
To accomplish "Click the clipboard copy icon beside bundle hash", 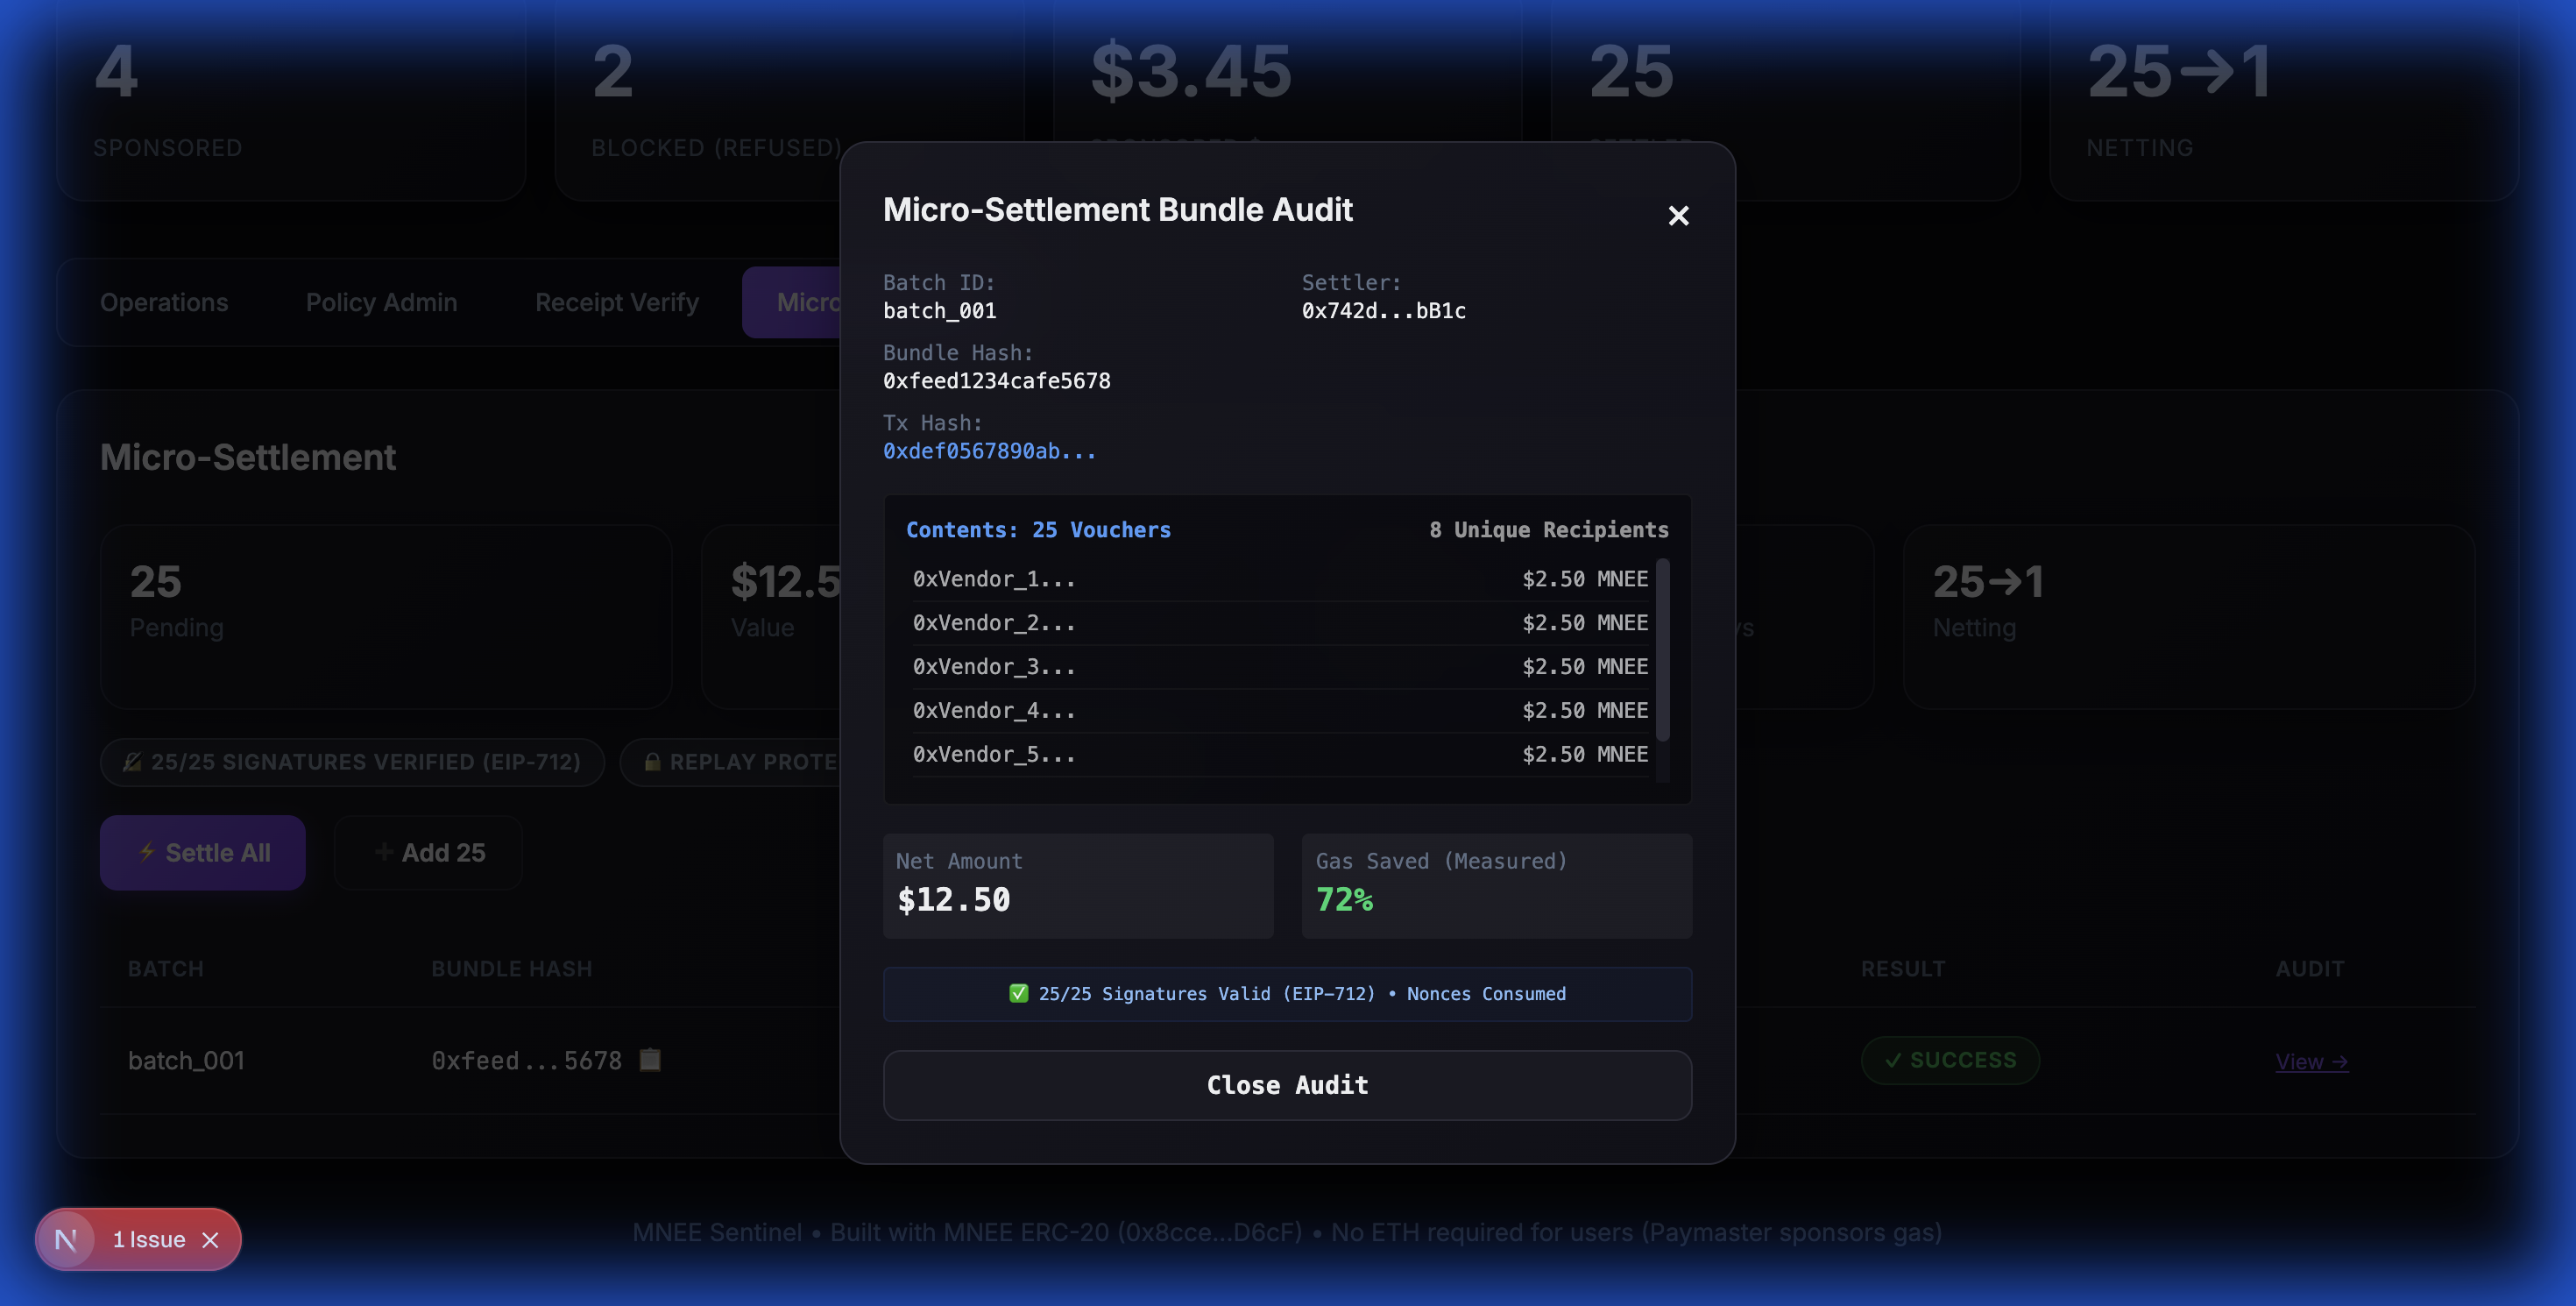I will coord(650,1060).
